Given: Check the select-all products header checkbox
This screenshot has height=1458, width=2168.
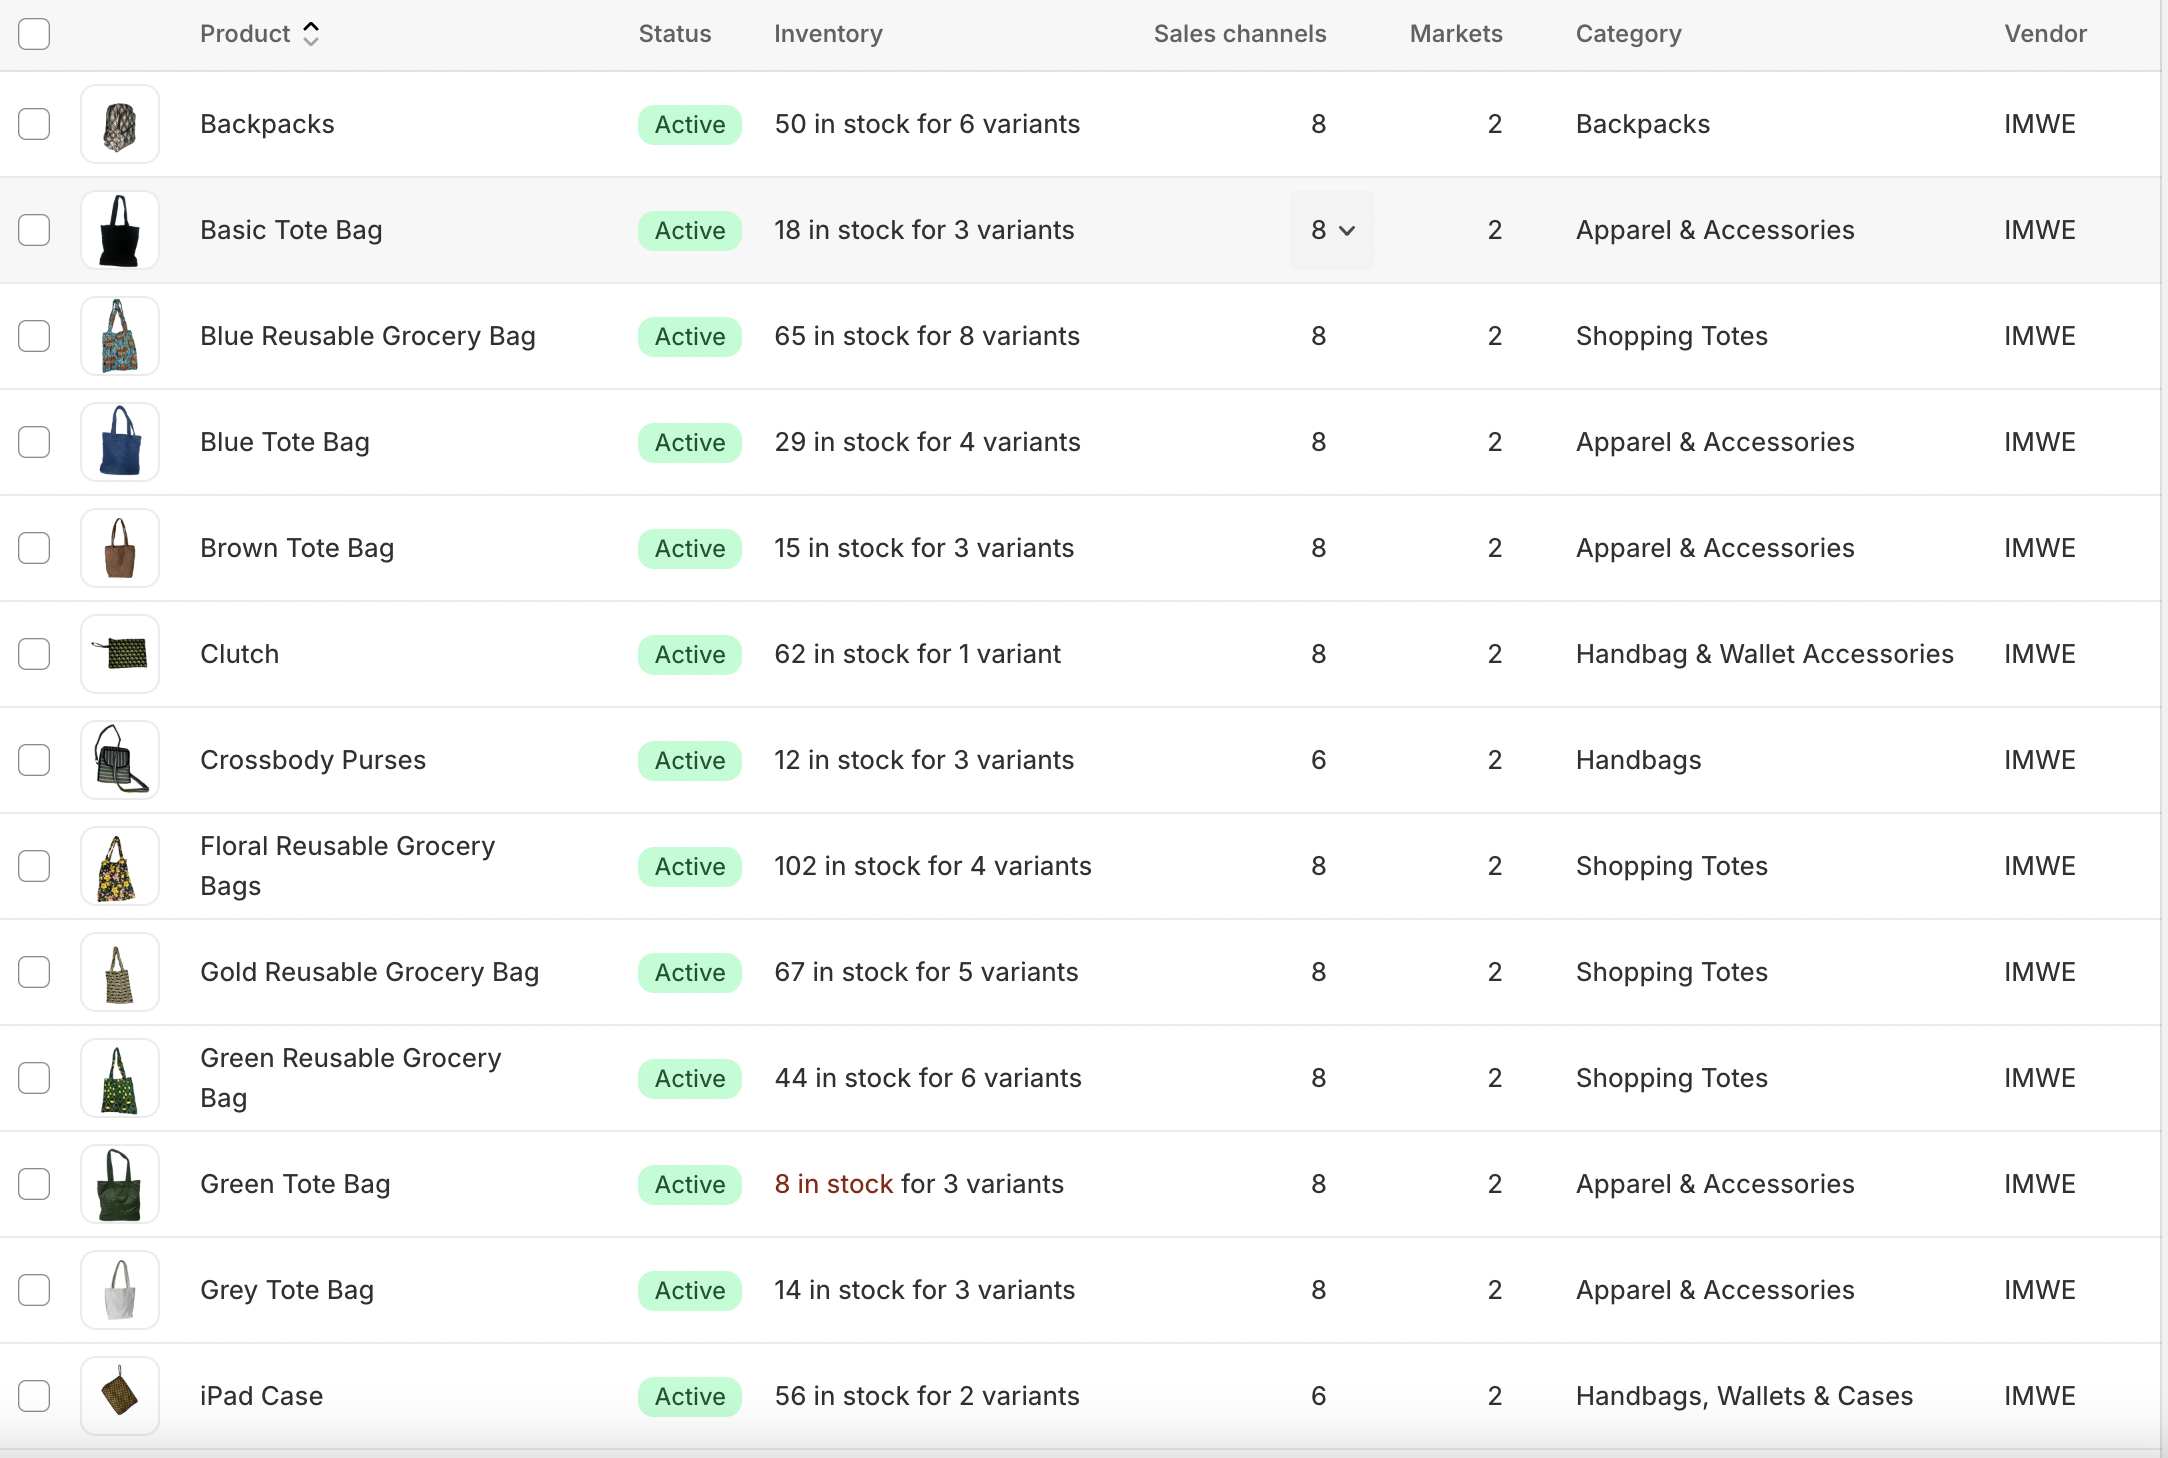Looking at the screenshot, I should [x=34, y=34].
